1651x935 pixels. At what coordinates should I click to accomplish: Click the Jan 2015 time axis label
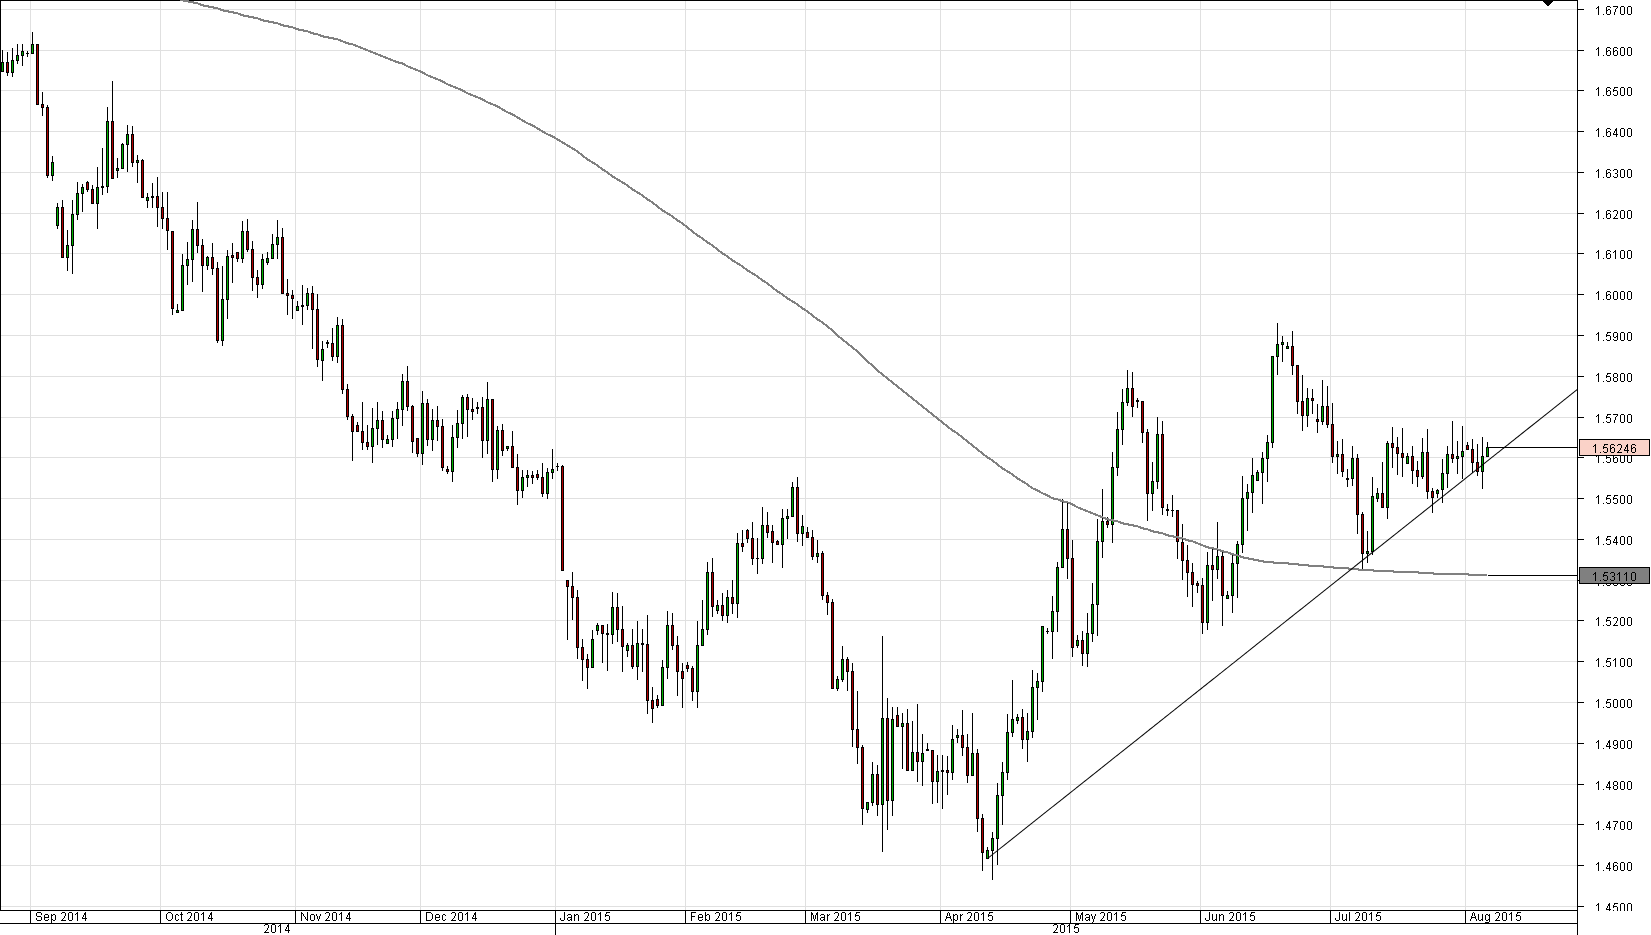(585, 916)
